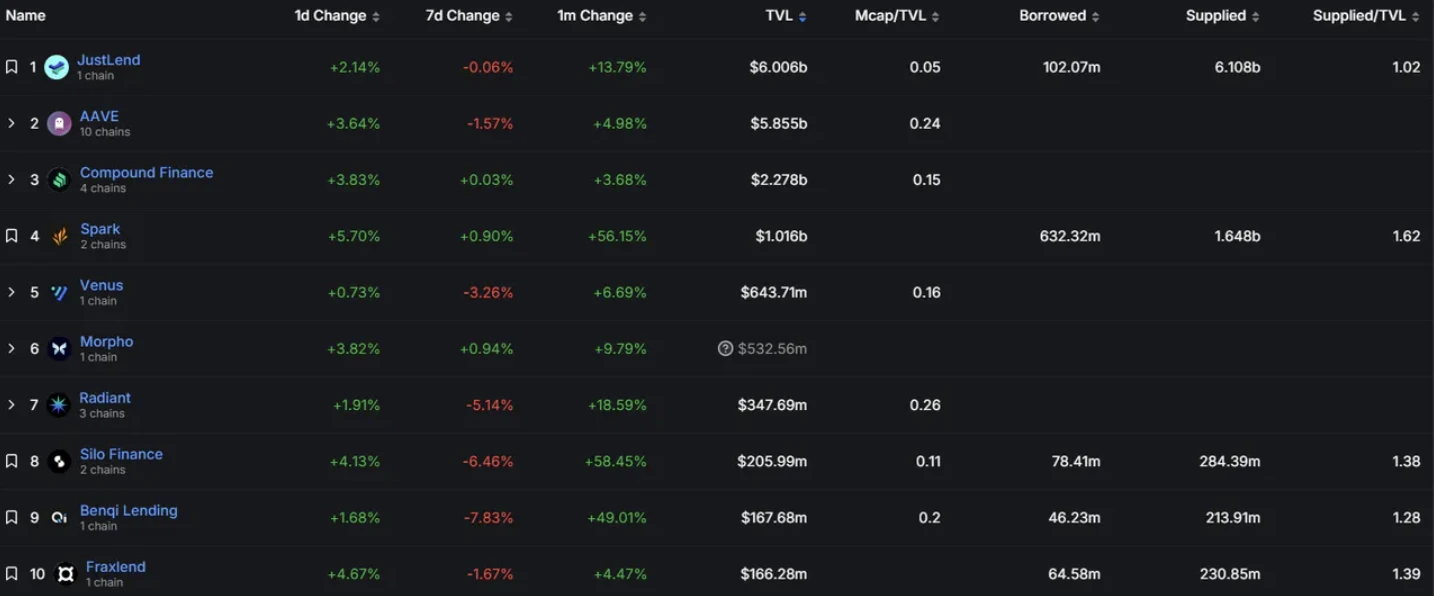This screenshot has height=596, width=1434.
Task: Expand the Compound Finance row
Action: tap(12, 180)
